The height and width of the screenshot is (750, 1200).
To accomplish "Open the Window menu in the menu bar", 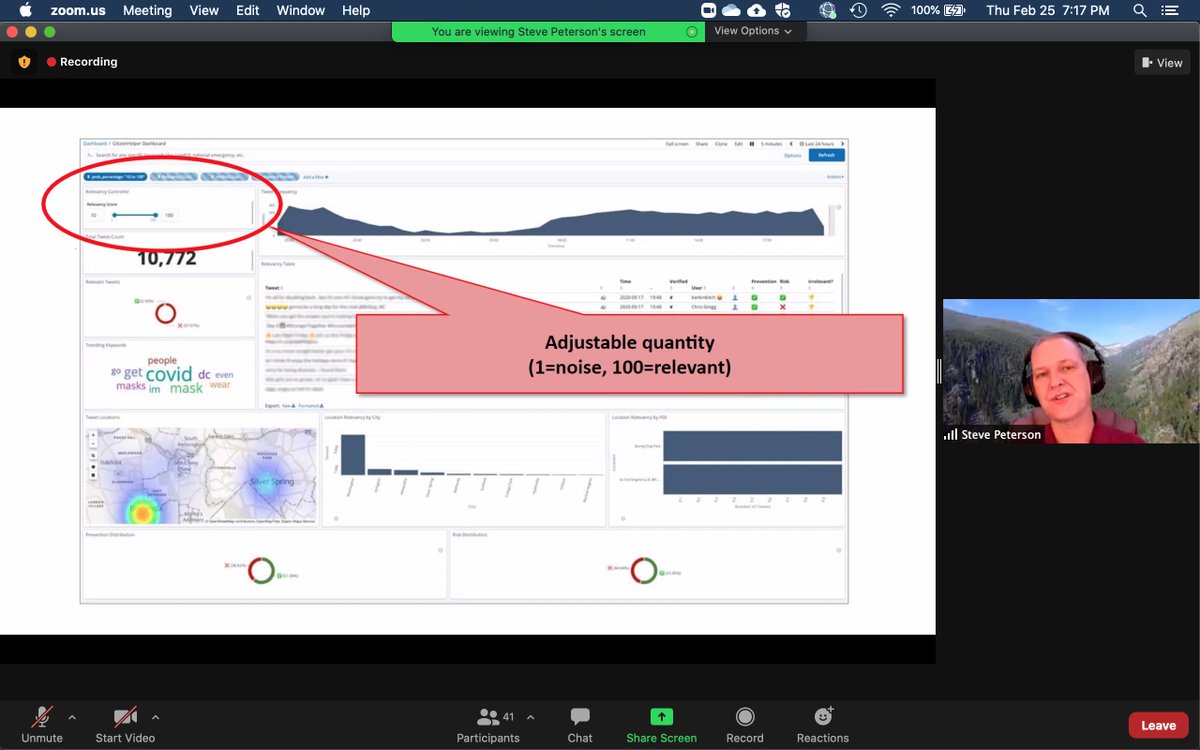I will 300,10.
